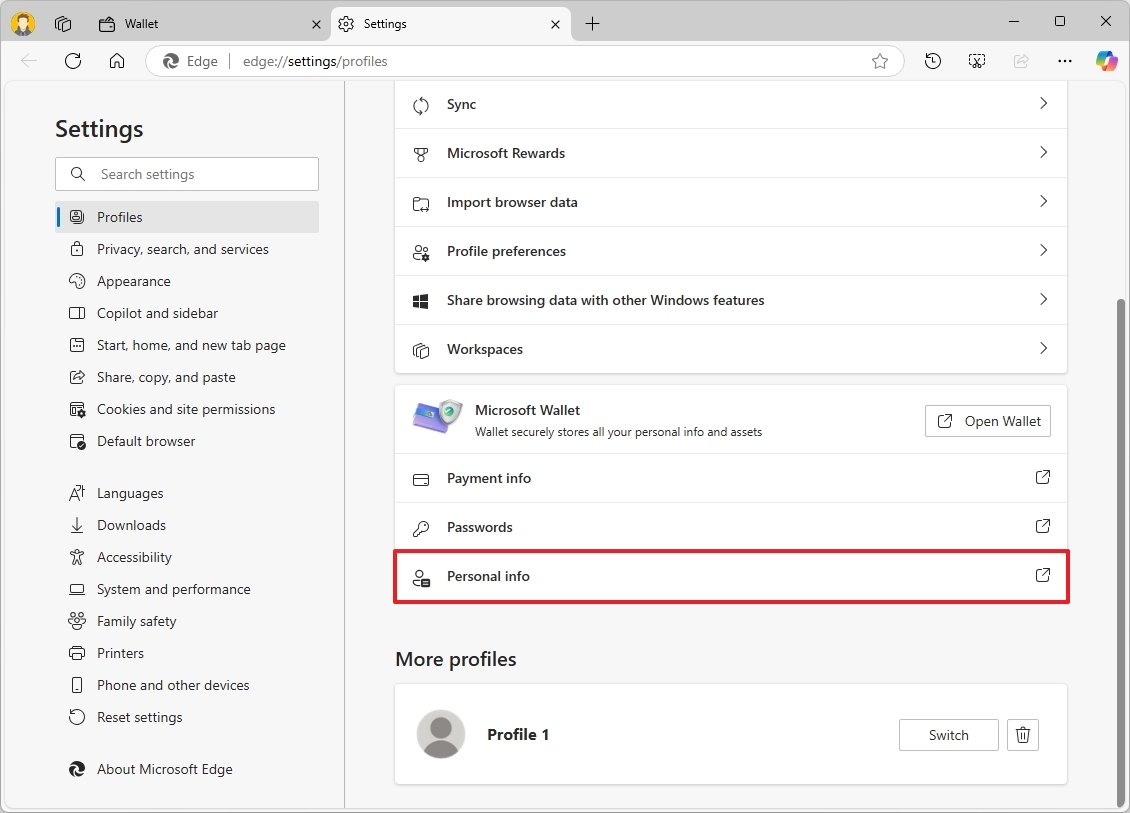This screenshot has width=1130, height=813.
Task: Click the profile avatar icon in title bar
Action: coord(23,24)
